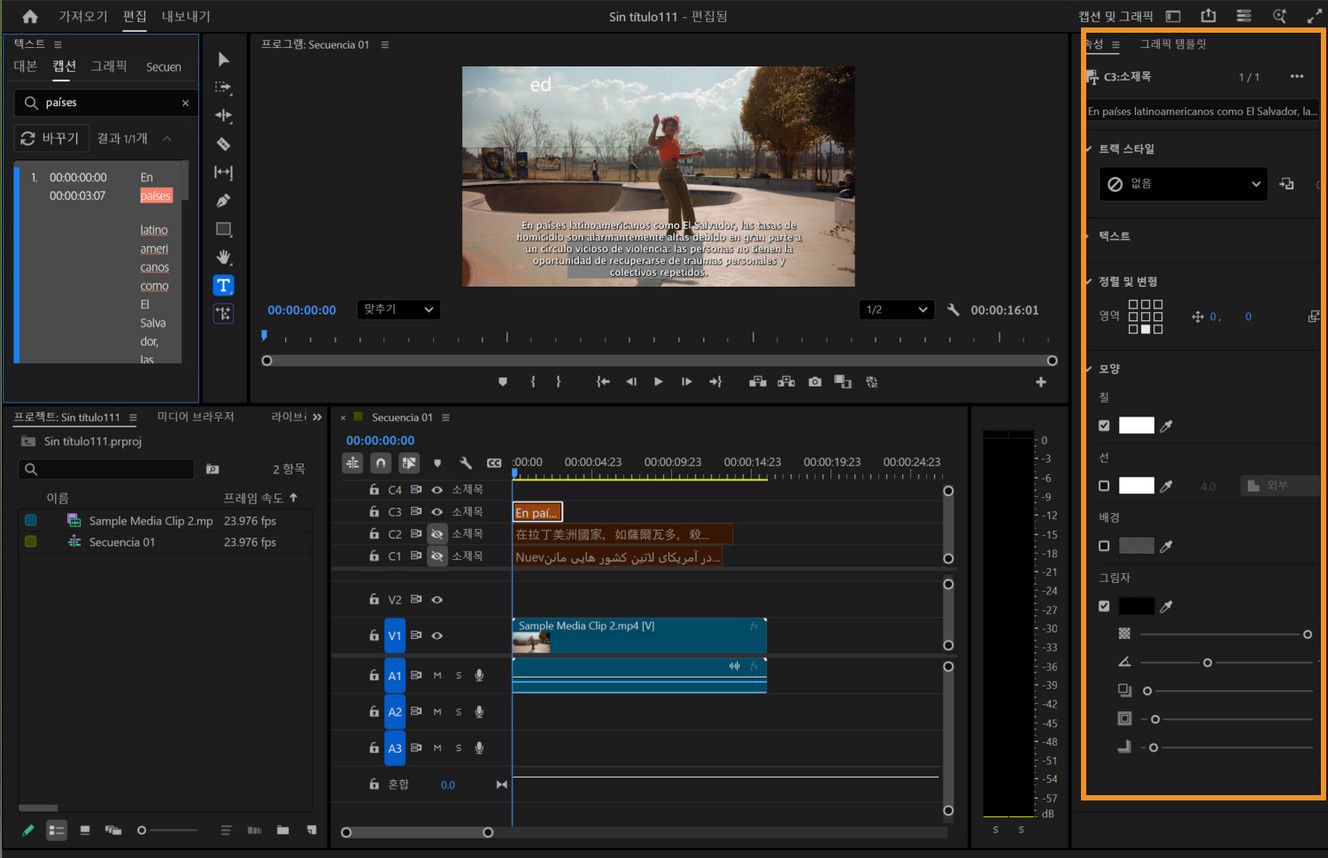
Task: Click the Home icon at top left
Action: pos(30,16)
